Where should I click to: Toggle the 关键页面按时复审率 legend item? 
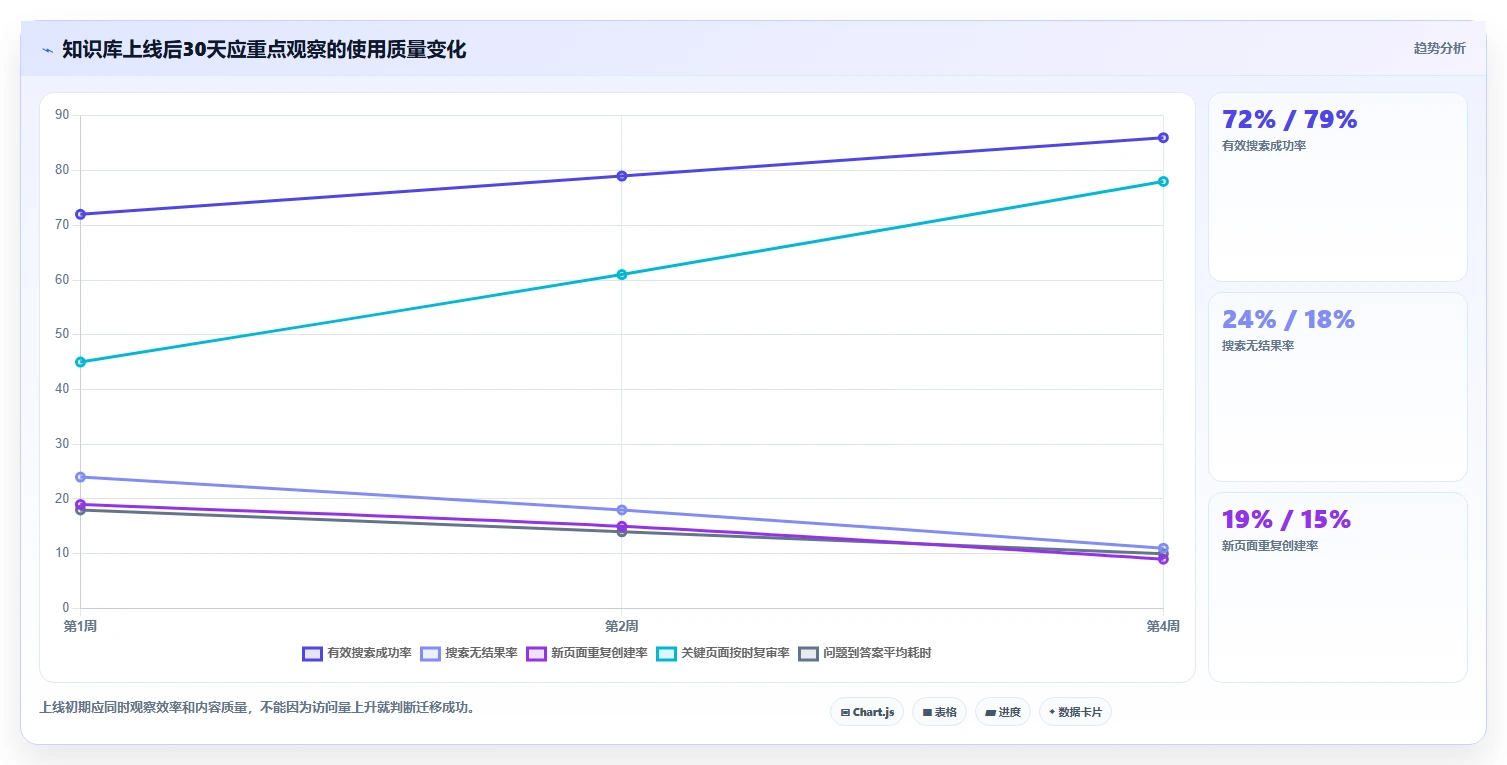pos(723,653)
